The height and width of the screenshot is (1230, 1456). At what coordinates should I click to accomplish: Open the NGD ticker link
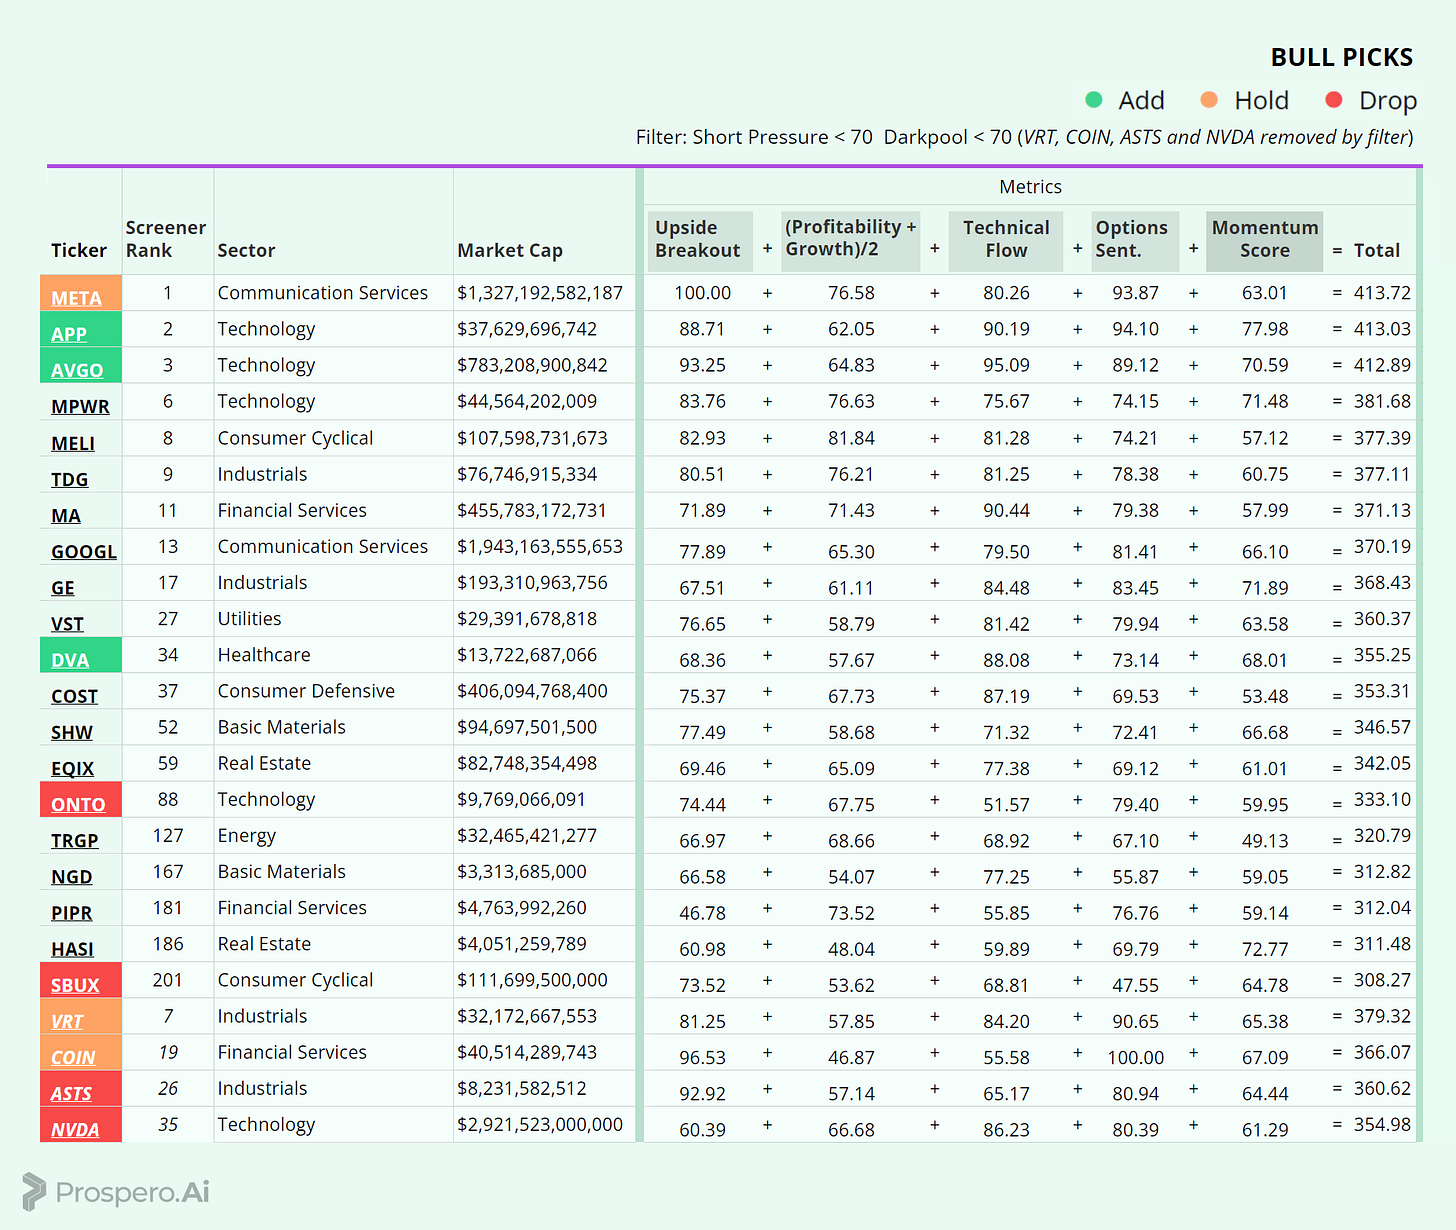pyautogui.click(x=71, y=877)
